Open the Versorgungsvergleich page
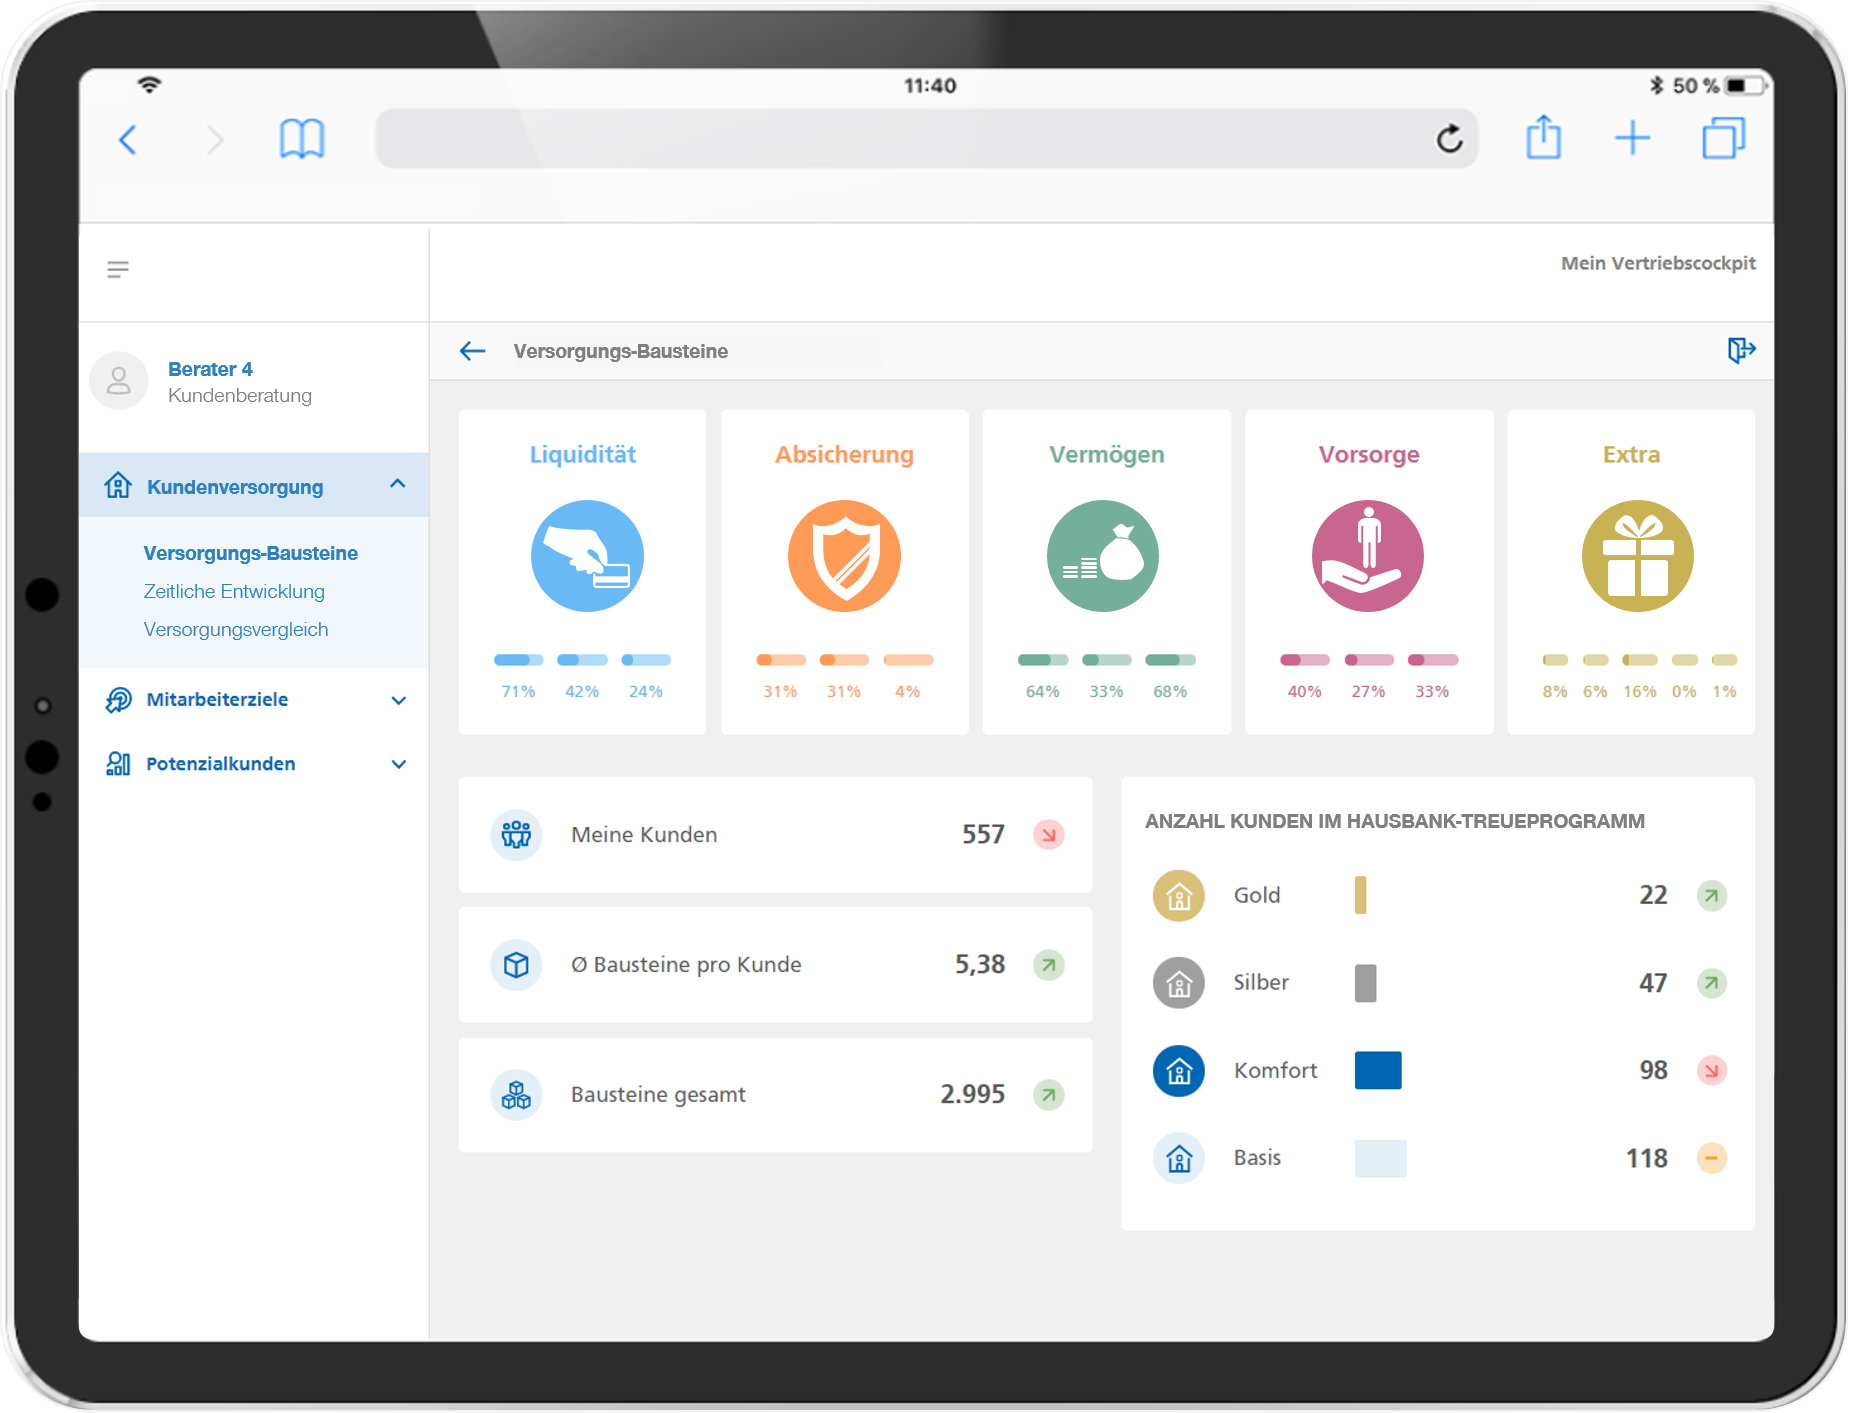The image size is (1849, 1413). 236,629
